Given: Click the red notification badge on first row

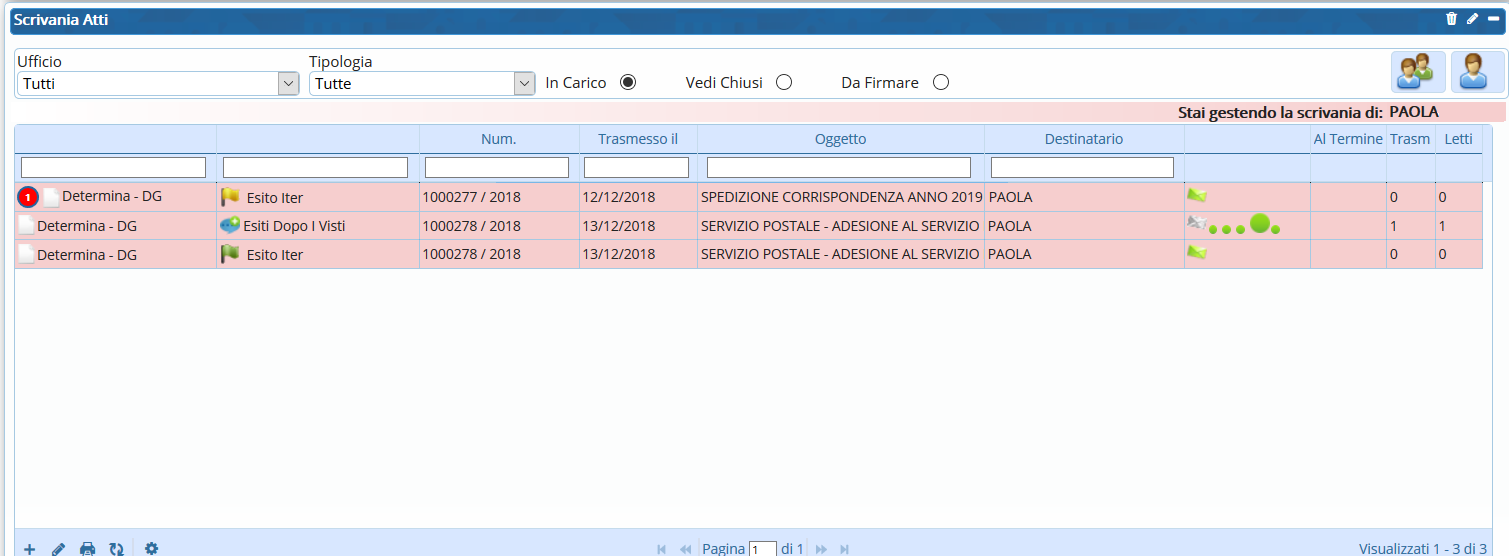Looking at the screenshot, I should coord(28,198).
